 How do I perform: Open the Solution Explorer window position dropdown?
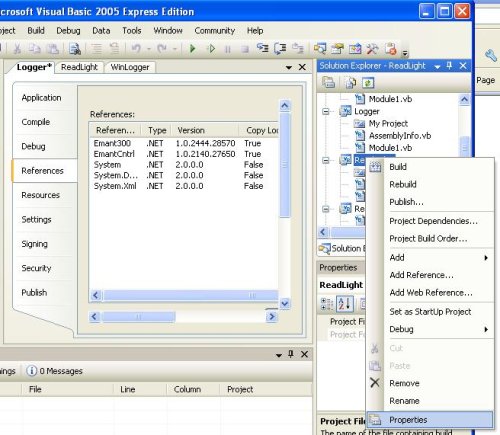tap(437, 67)
